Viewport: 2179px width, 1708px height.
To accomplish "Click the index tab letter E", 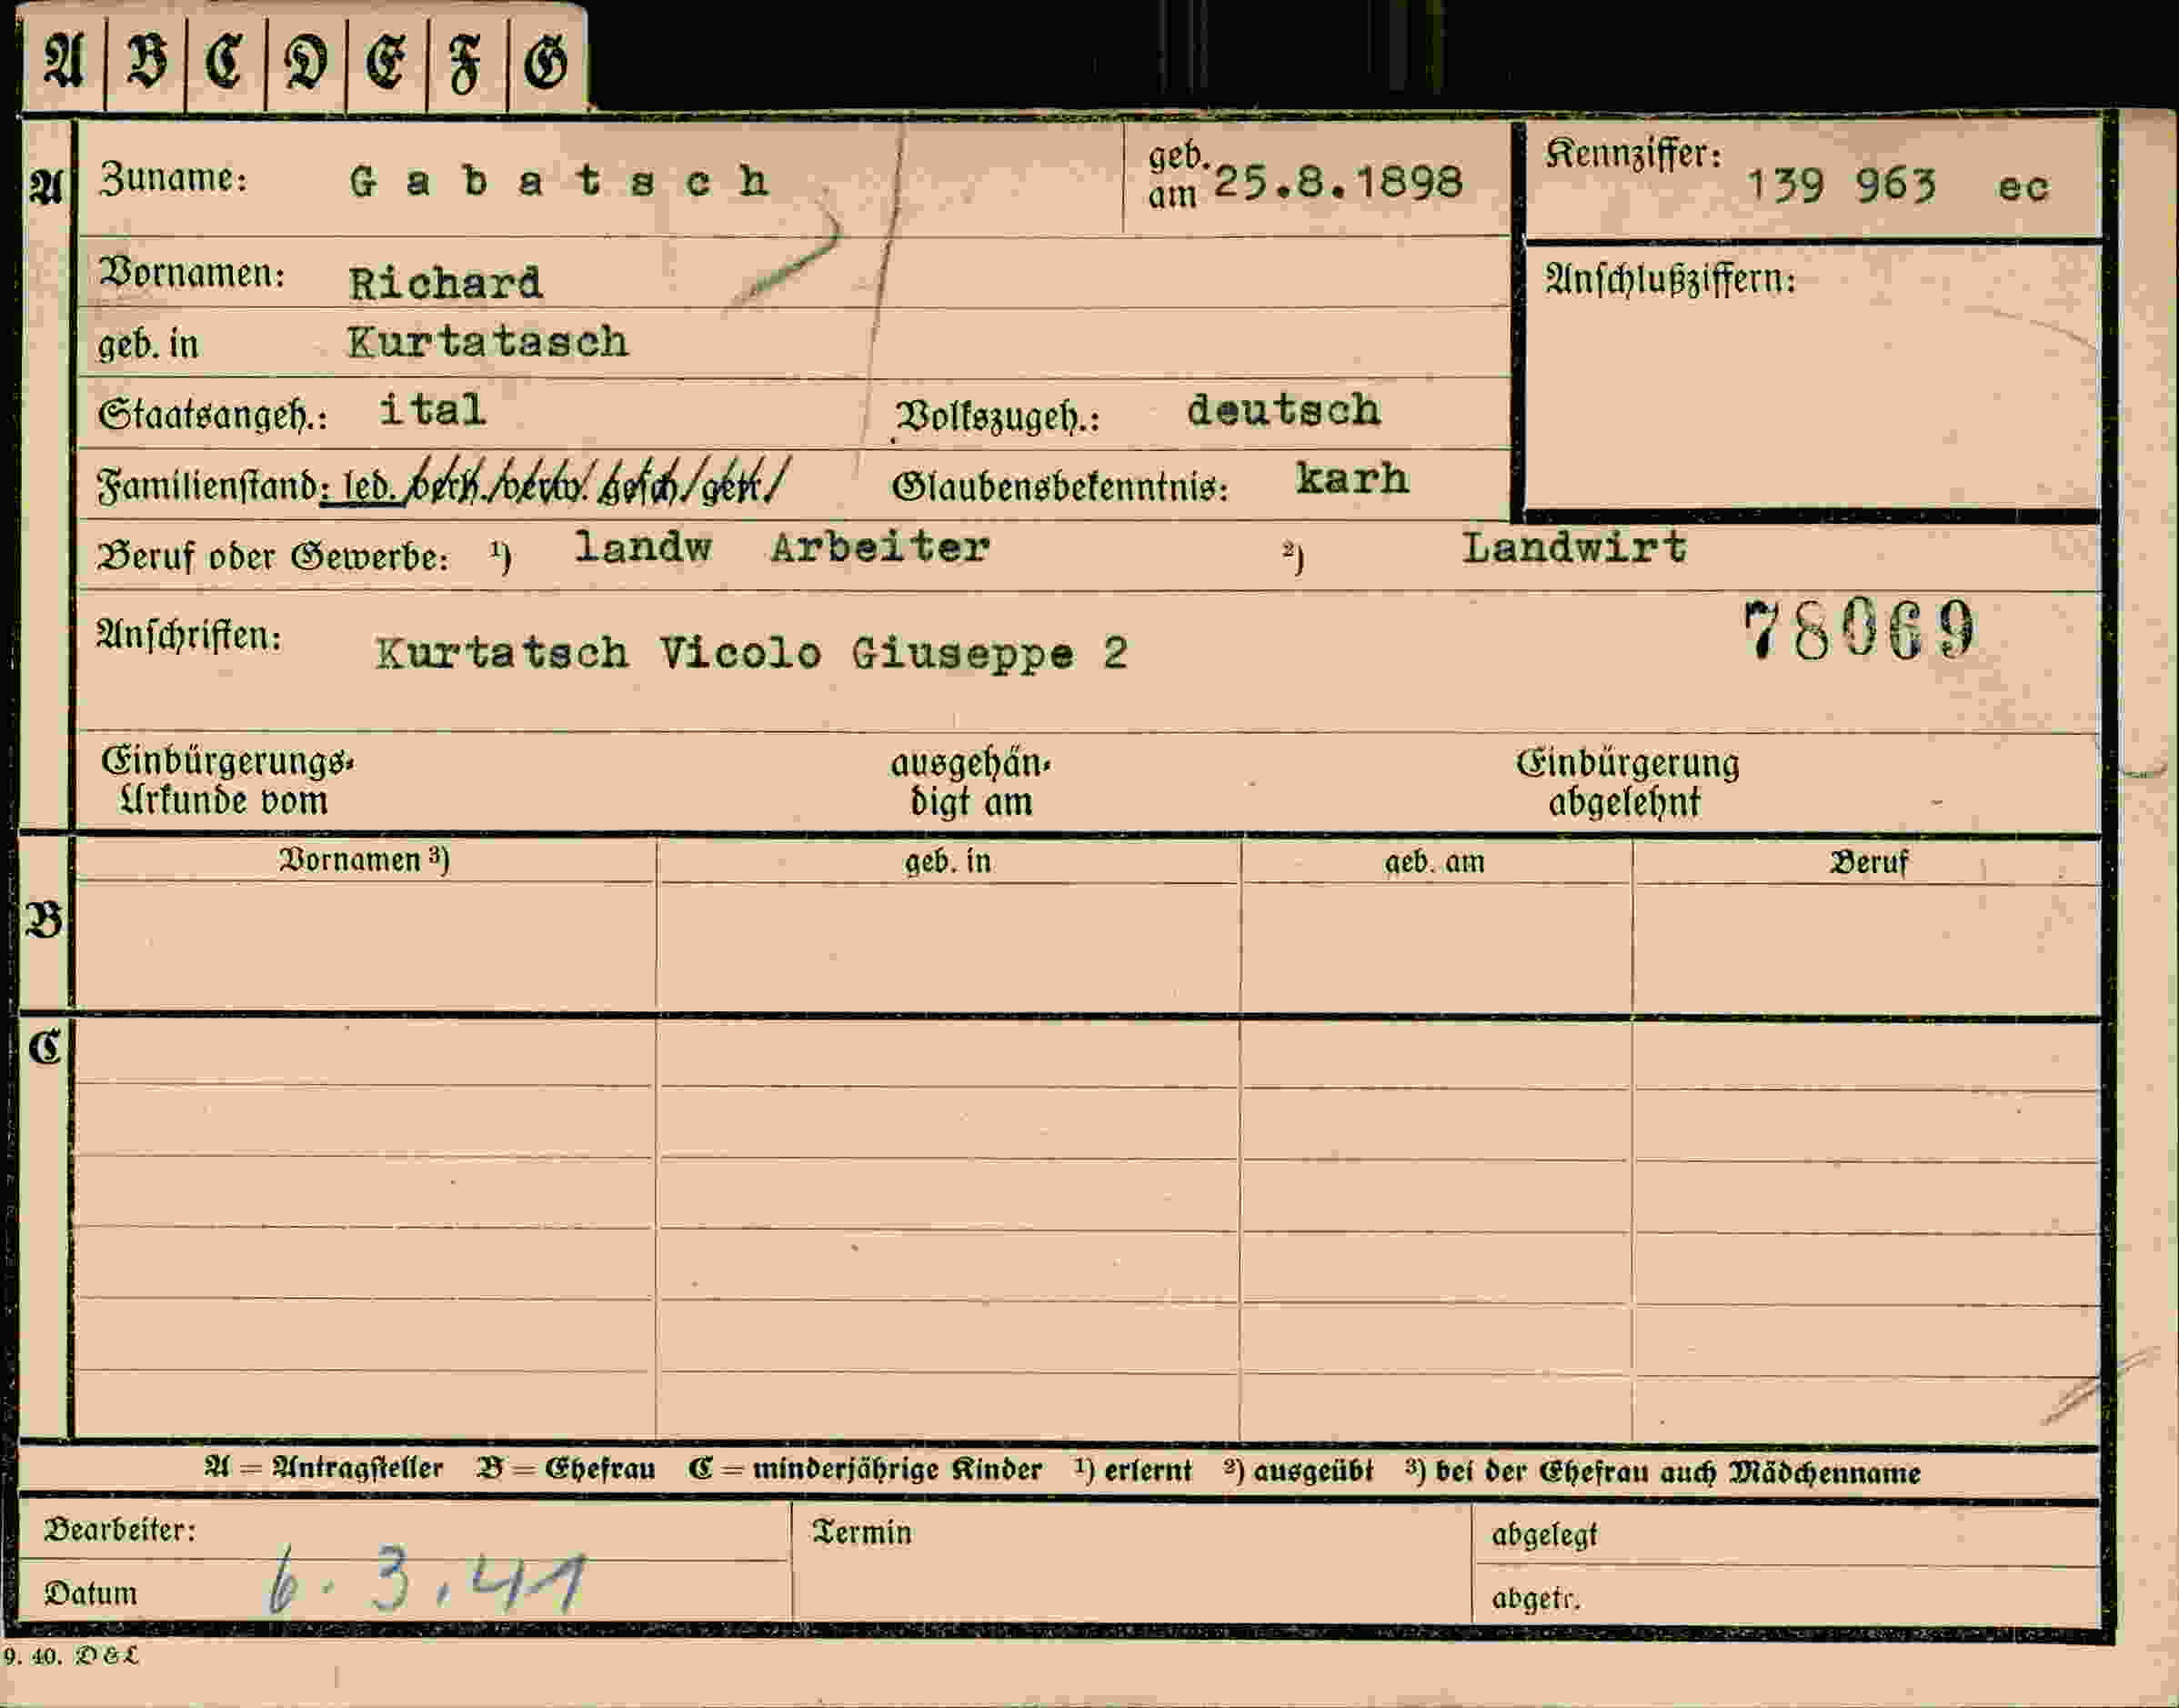I will click(386, 62).
